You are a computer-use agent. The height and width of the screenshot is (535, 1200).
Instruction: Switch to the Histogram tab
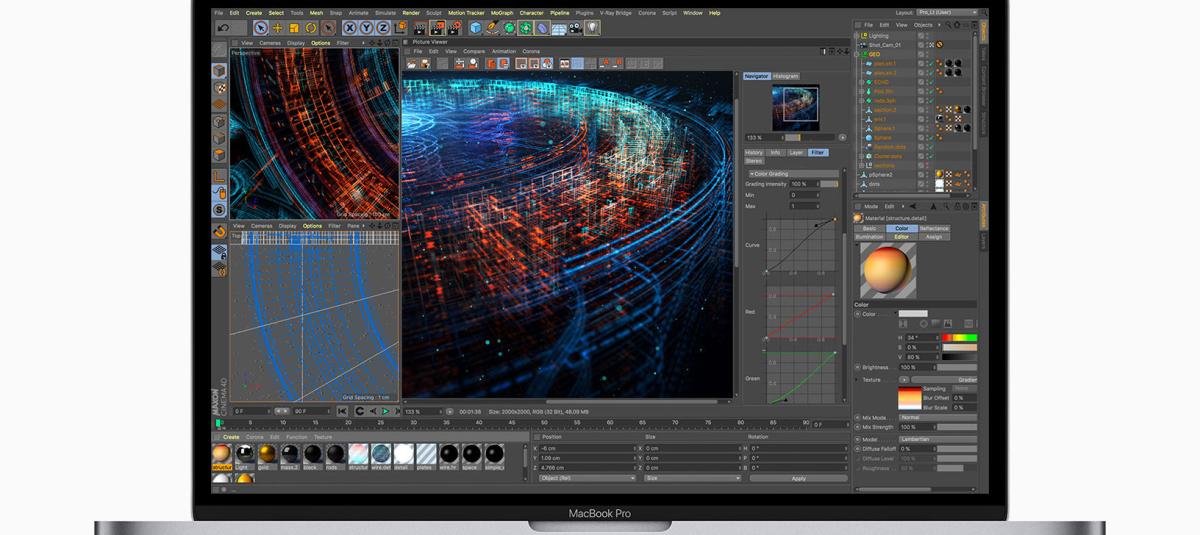click(x=786, y=76)
